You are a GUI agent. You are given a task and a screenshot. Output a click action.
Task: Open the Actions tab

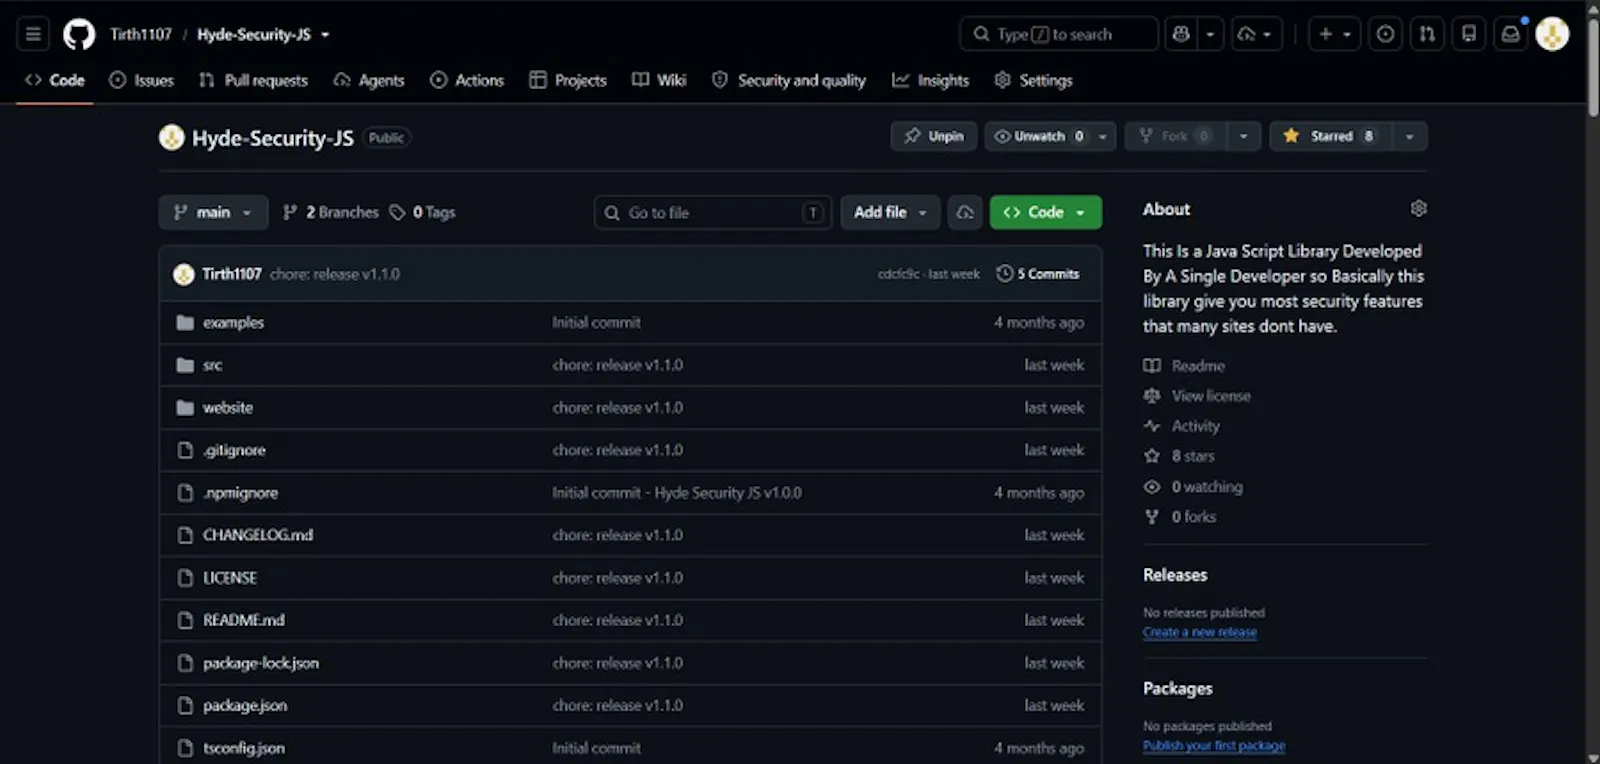tap(467, 80)
